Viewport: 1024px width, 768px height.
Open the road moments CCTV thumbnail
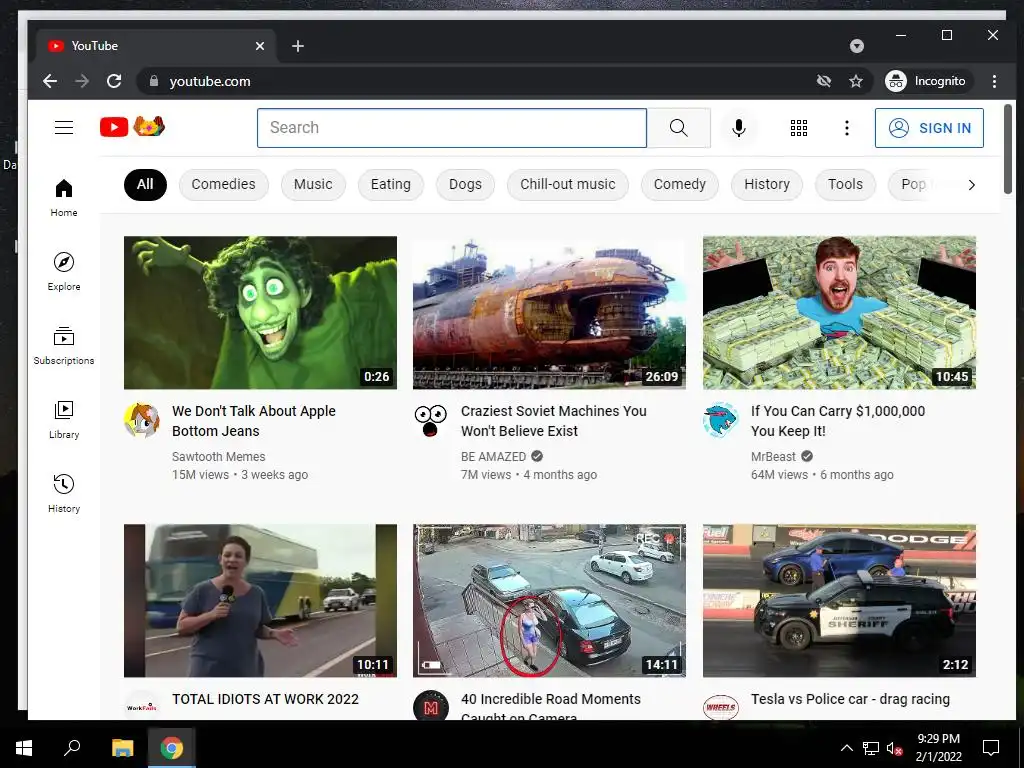tap(549, 601)
